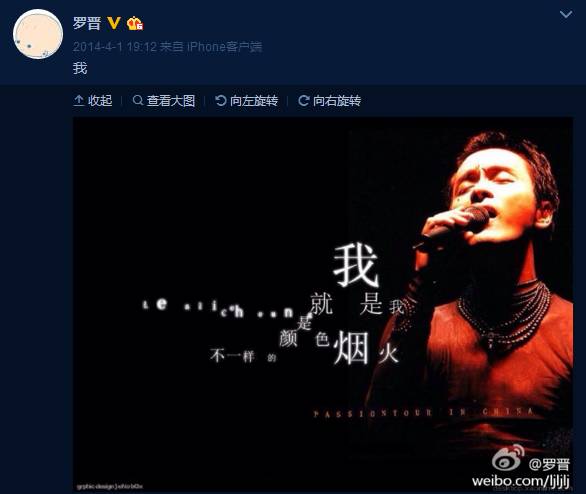Viewport: 586px width, 494px height.
Task: Open the post timestamp 2014-4-1 19:12
Action: pyautogui.click(x=115, y=47)
